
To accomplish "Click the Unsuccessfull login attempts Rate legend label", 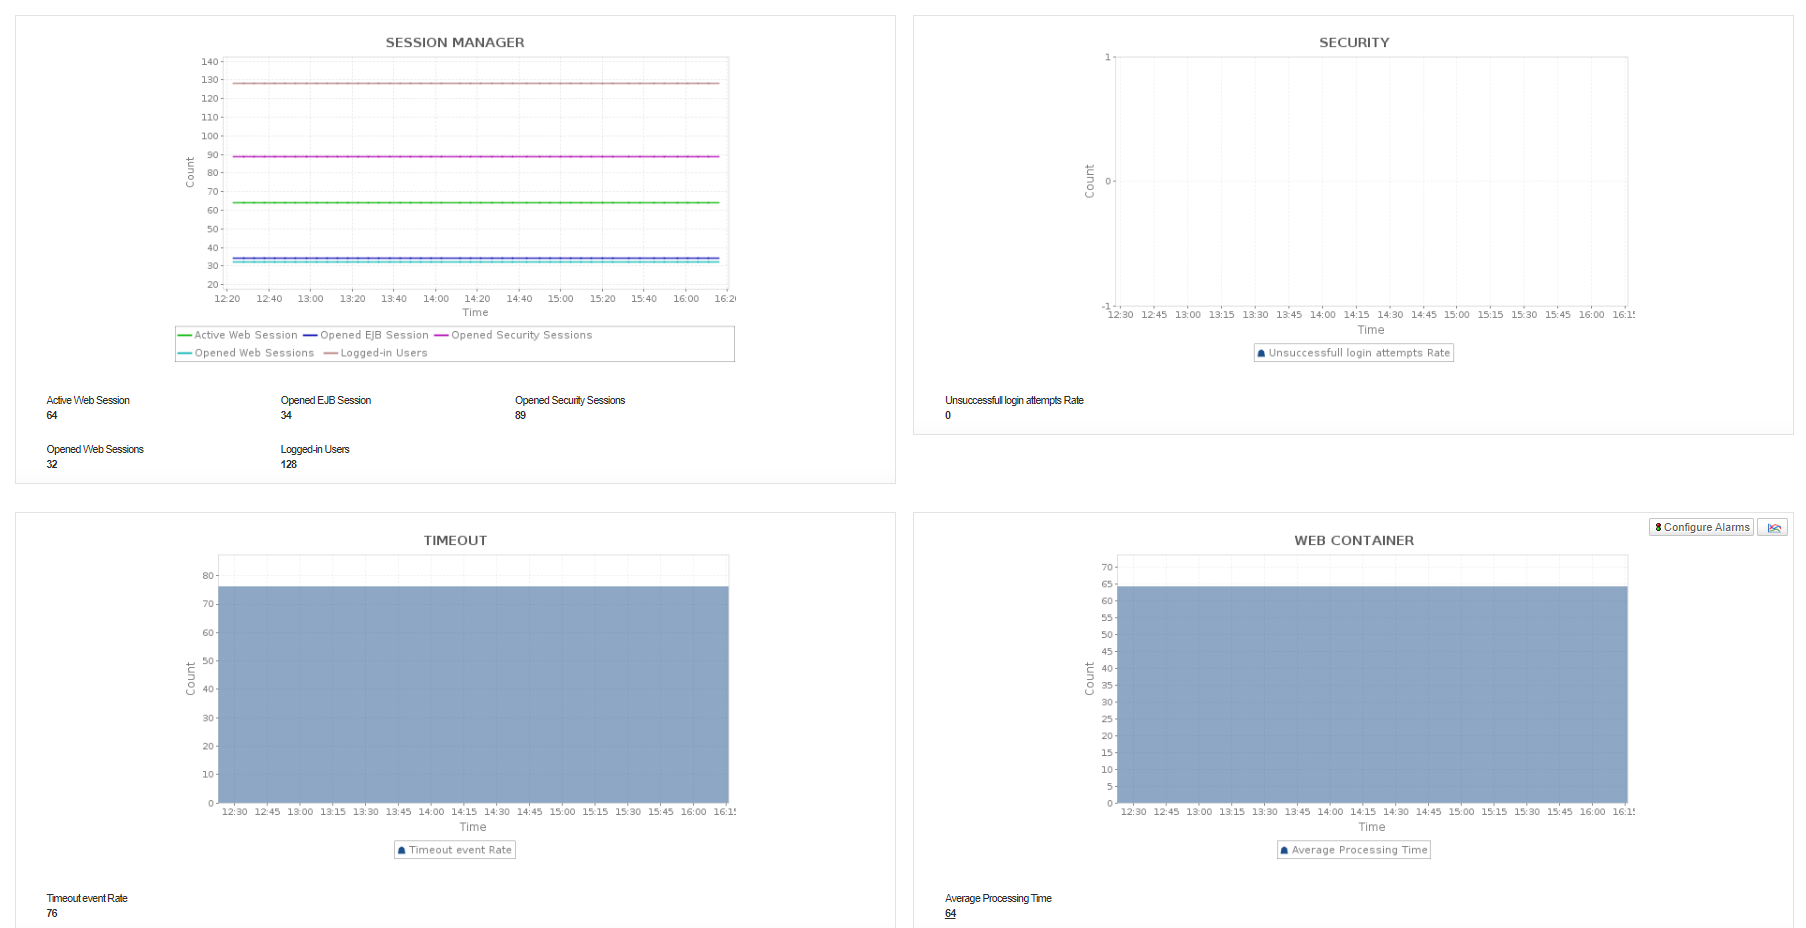I will [1360, 352].
